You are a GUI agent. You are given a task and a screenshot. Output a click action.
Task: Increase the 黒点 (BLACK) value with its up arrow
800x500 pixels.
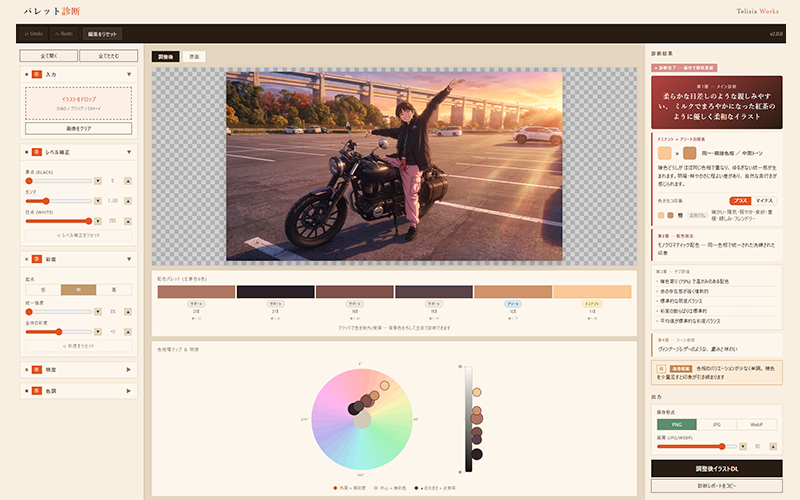pyautogui.click(x=128, y=181)
